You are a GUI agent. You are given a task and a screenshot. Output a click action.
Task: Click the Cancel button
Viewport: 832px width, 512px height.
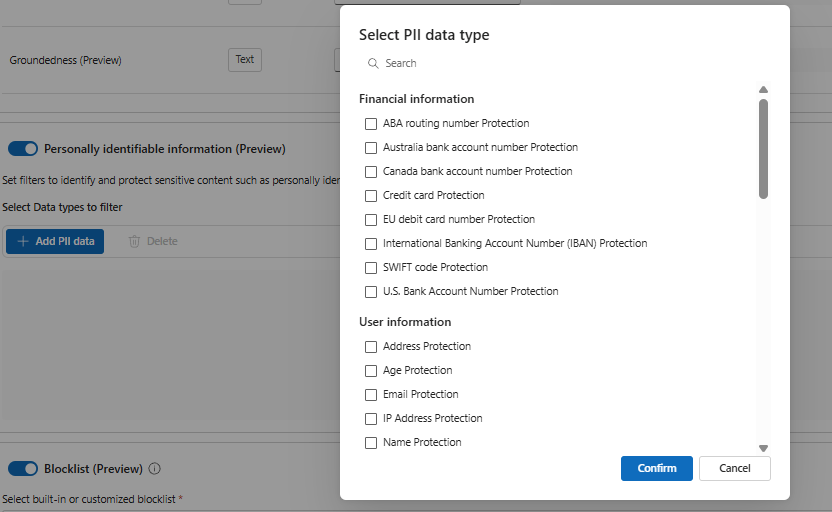[x=734, y=468]
